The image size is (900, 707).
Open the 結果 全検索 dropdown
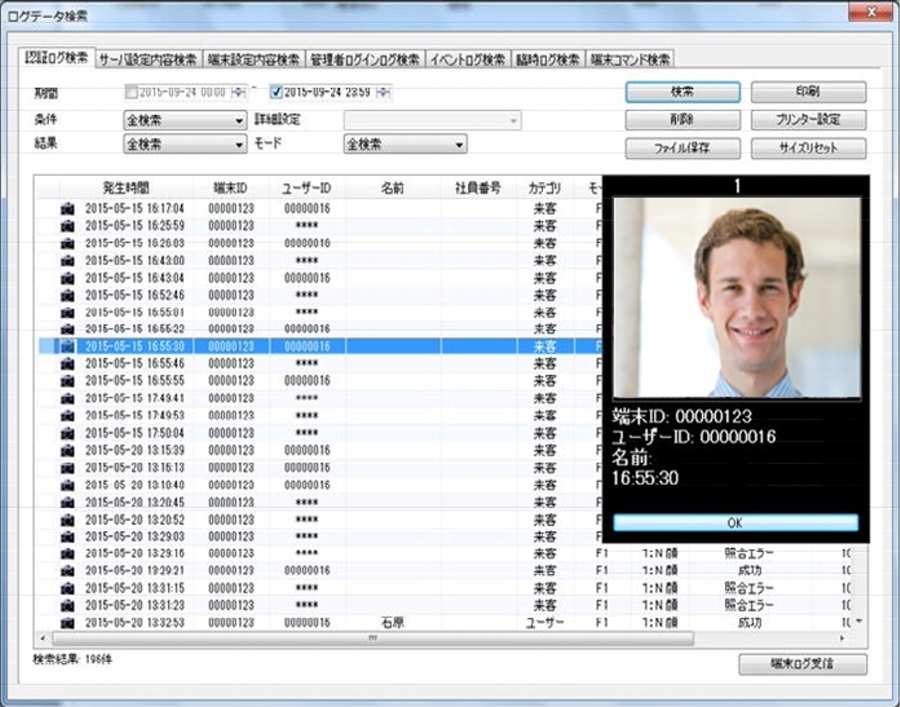click(185, 144)
